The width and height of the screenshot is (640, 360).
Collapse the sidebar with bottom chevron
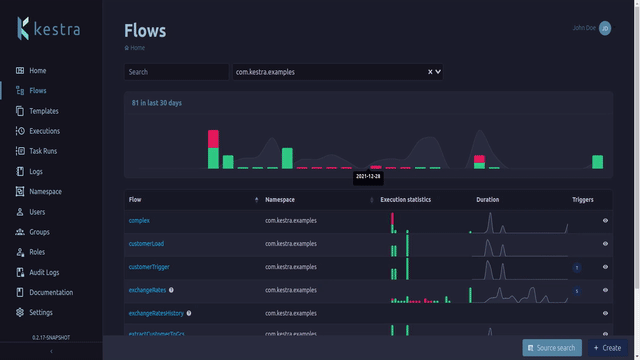tap(51, 351)
